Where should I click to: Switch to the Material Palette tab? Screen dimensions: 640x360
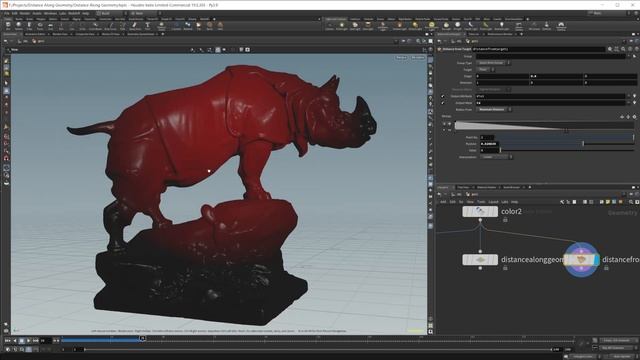pos(487,187)
